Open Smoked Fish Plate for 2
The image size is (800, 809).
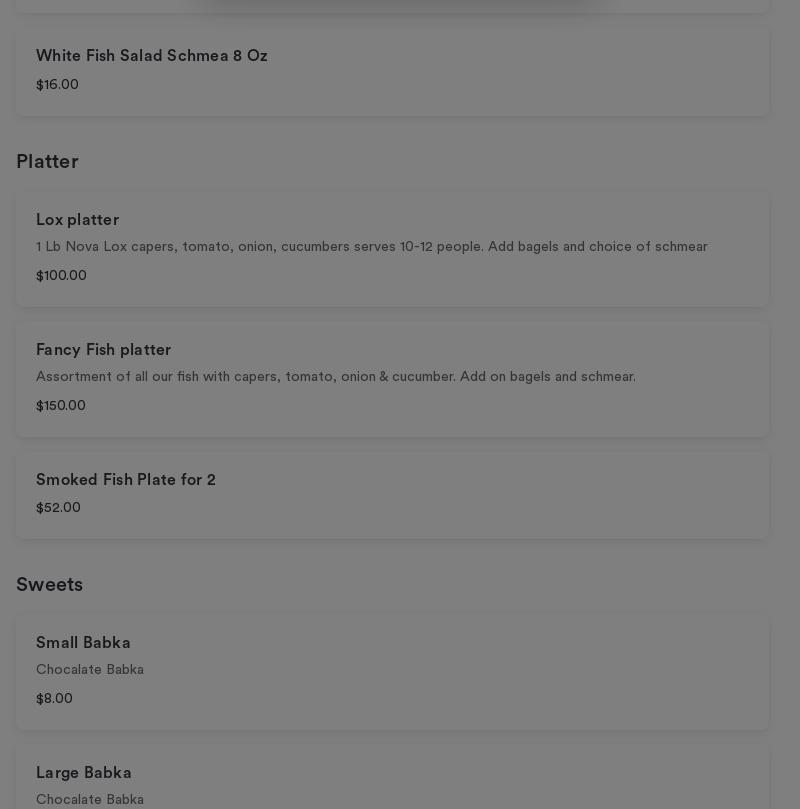(x=126, y=480)
